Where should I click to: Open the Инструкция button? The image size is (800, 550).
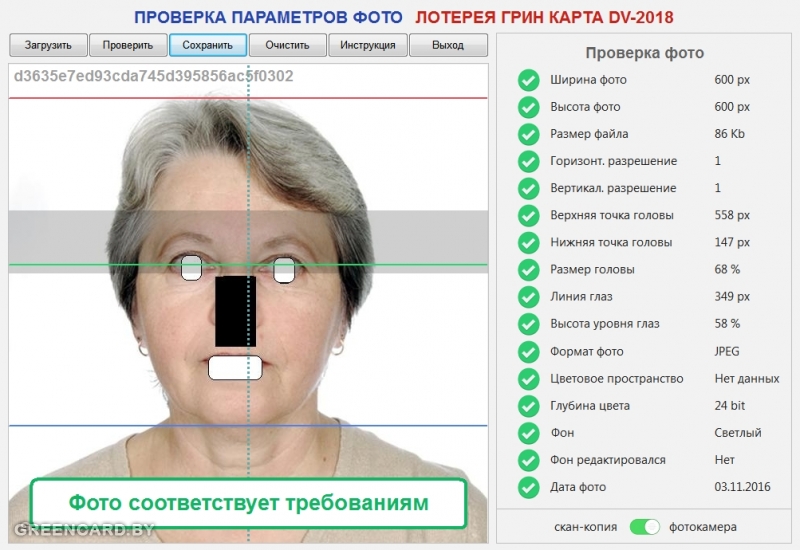point(368,45)
